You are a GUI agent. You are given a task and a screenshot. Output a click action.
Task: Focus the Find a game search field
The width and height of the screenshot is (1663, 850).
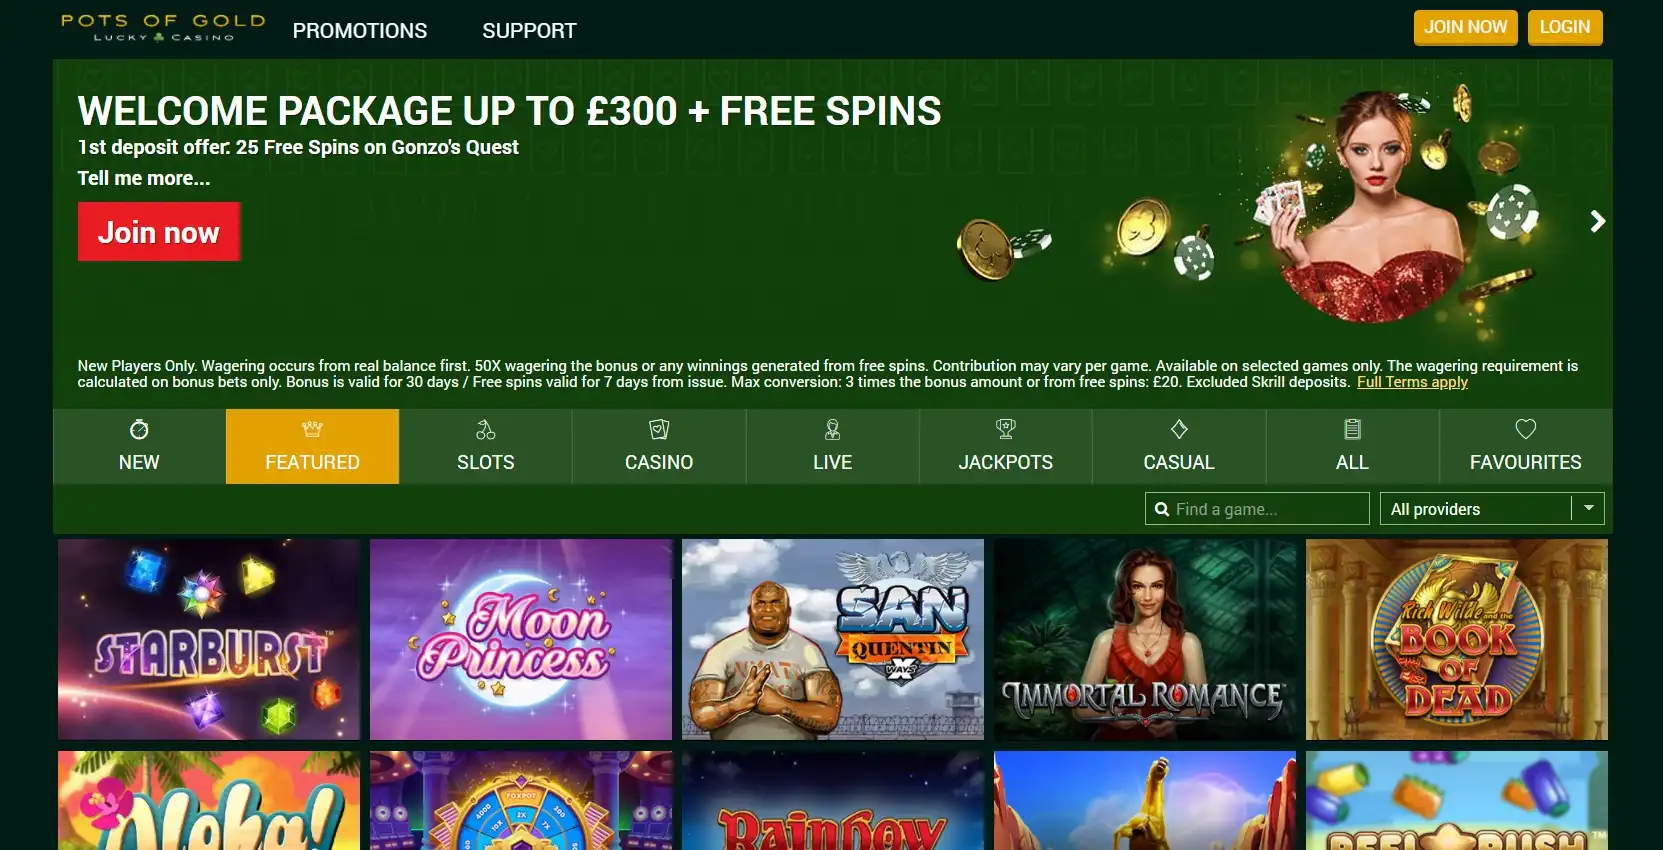click(x=1257, y=509)
